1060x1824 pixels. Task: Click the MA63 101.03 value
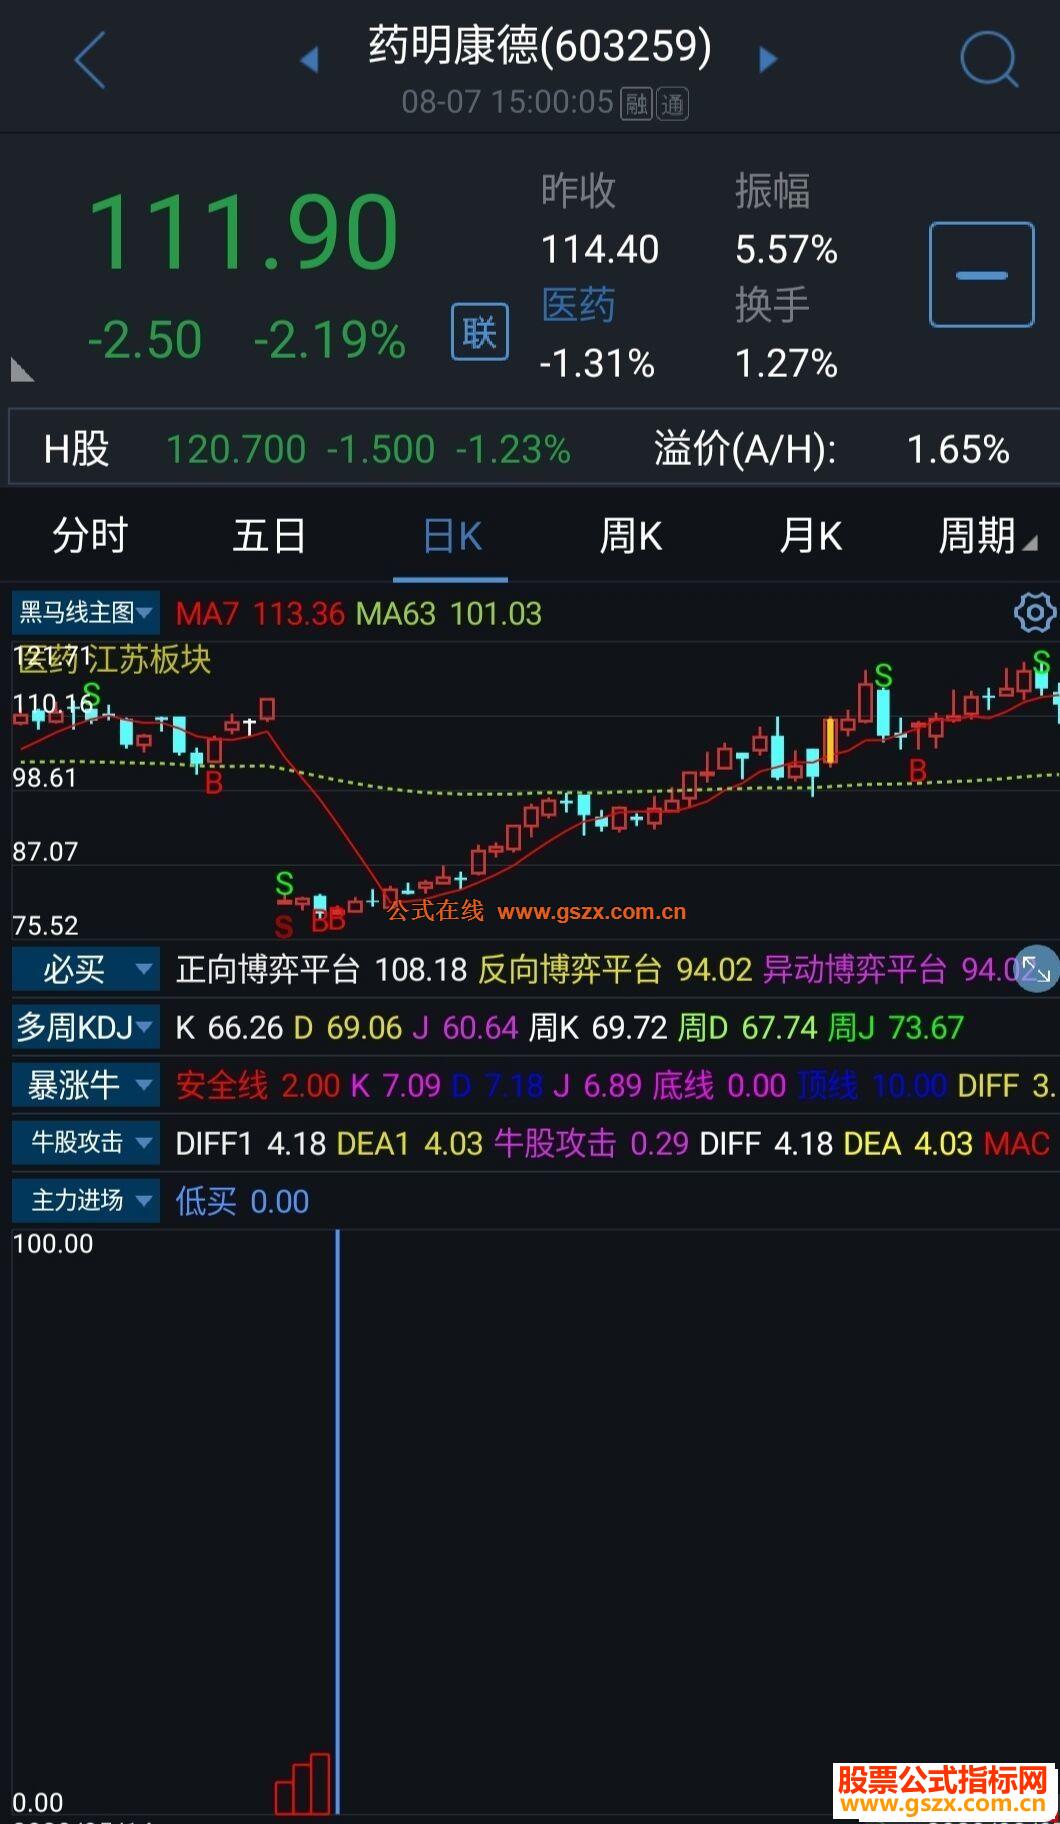pos(449,613)
